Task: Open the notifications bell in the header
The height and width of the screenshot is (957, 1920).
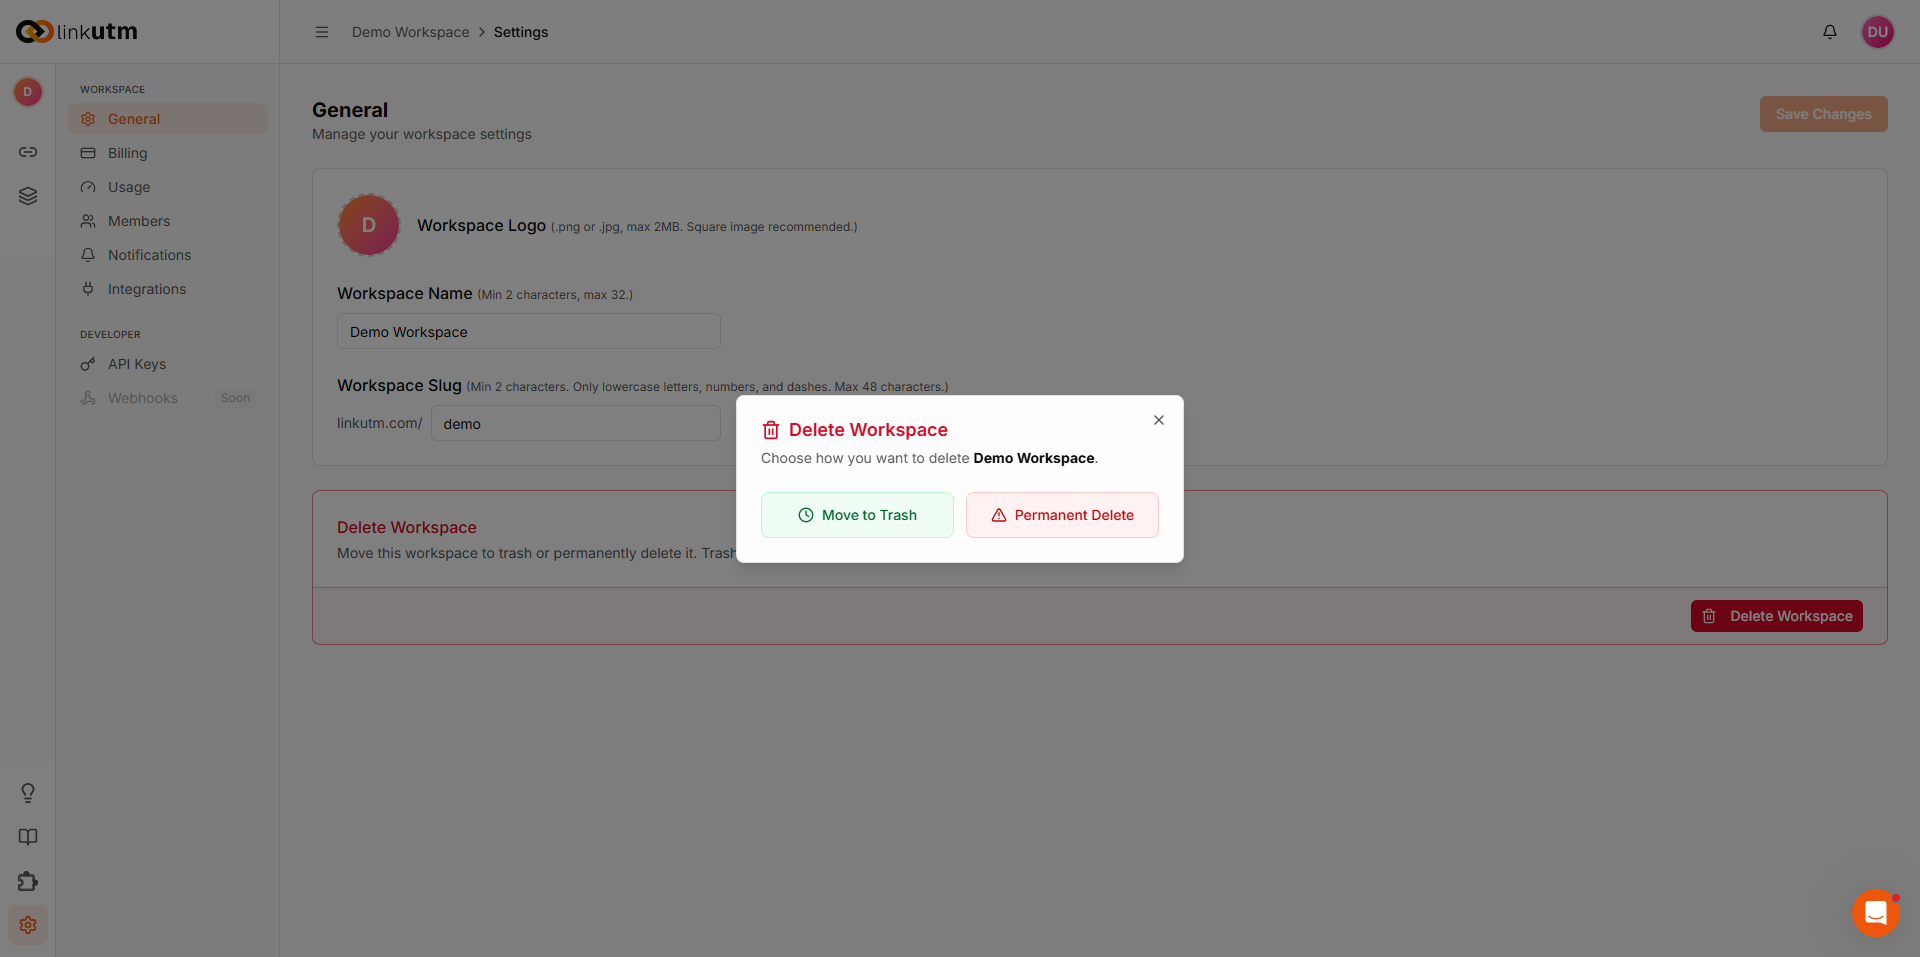Action: coord(1830,32)
